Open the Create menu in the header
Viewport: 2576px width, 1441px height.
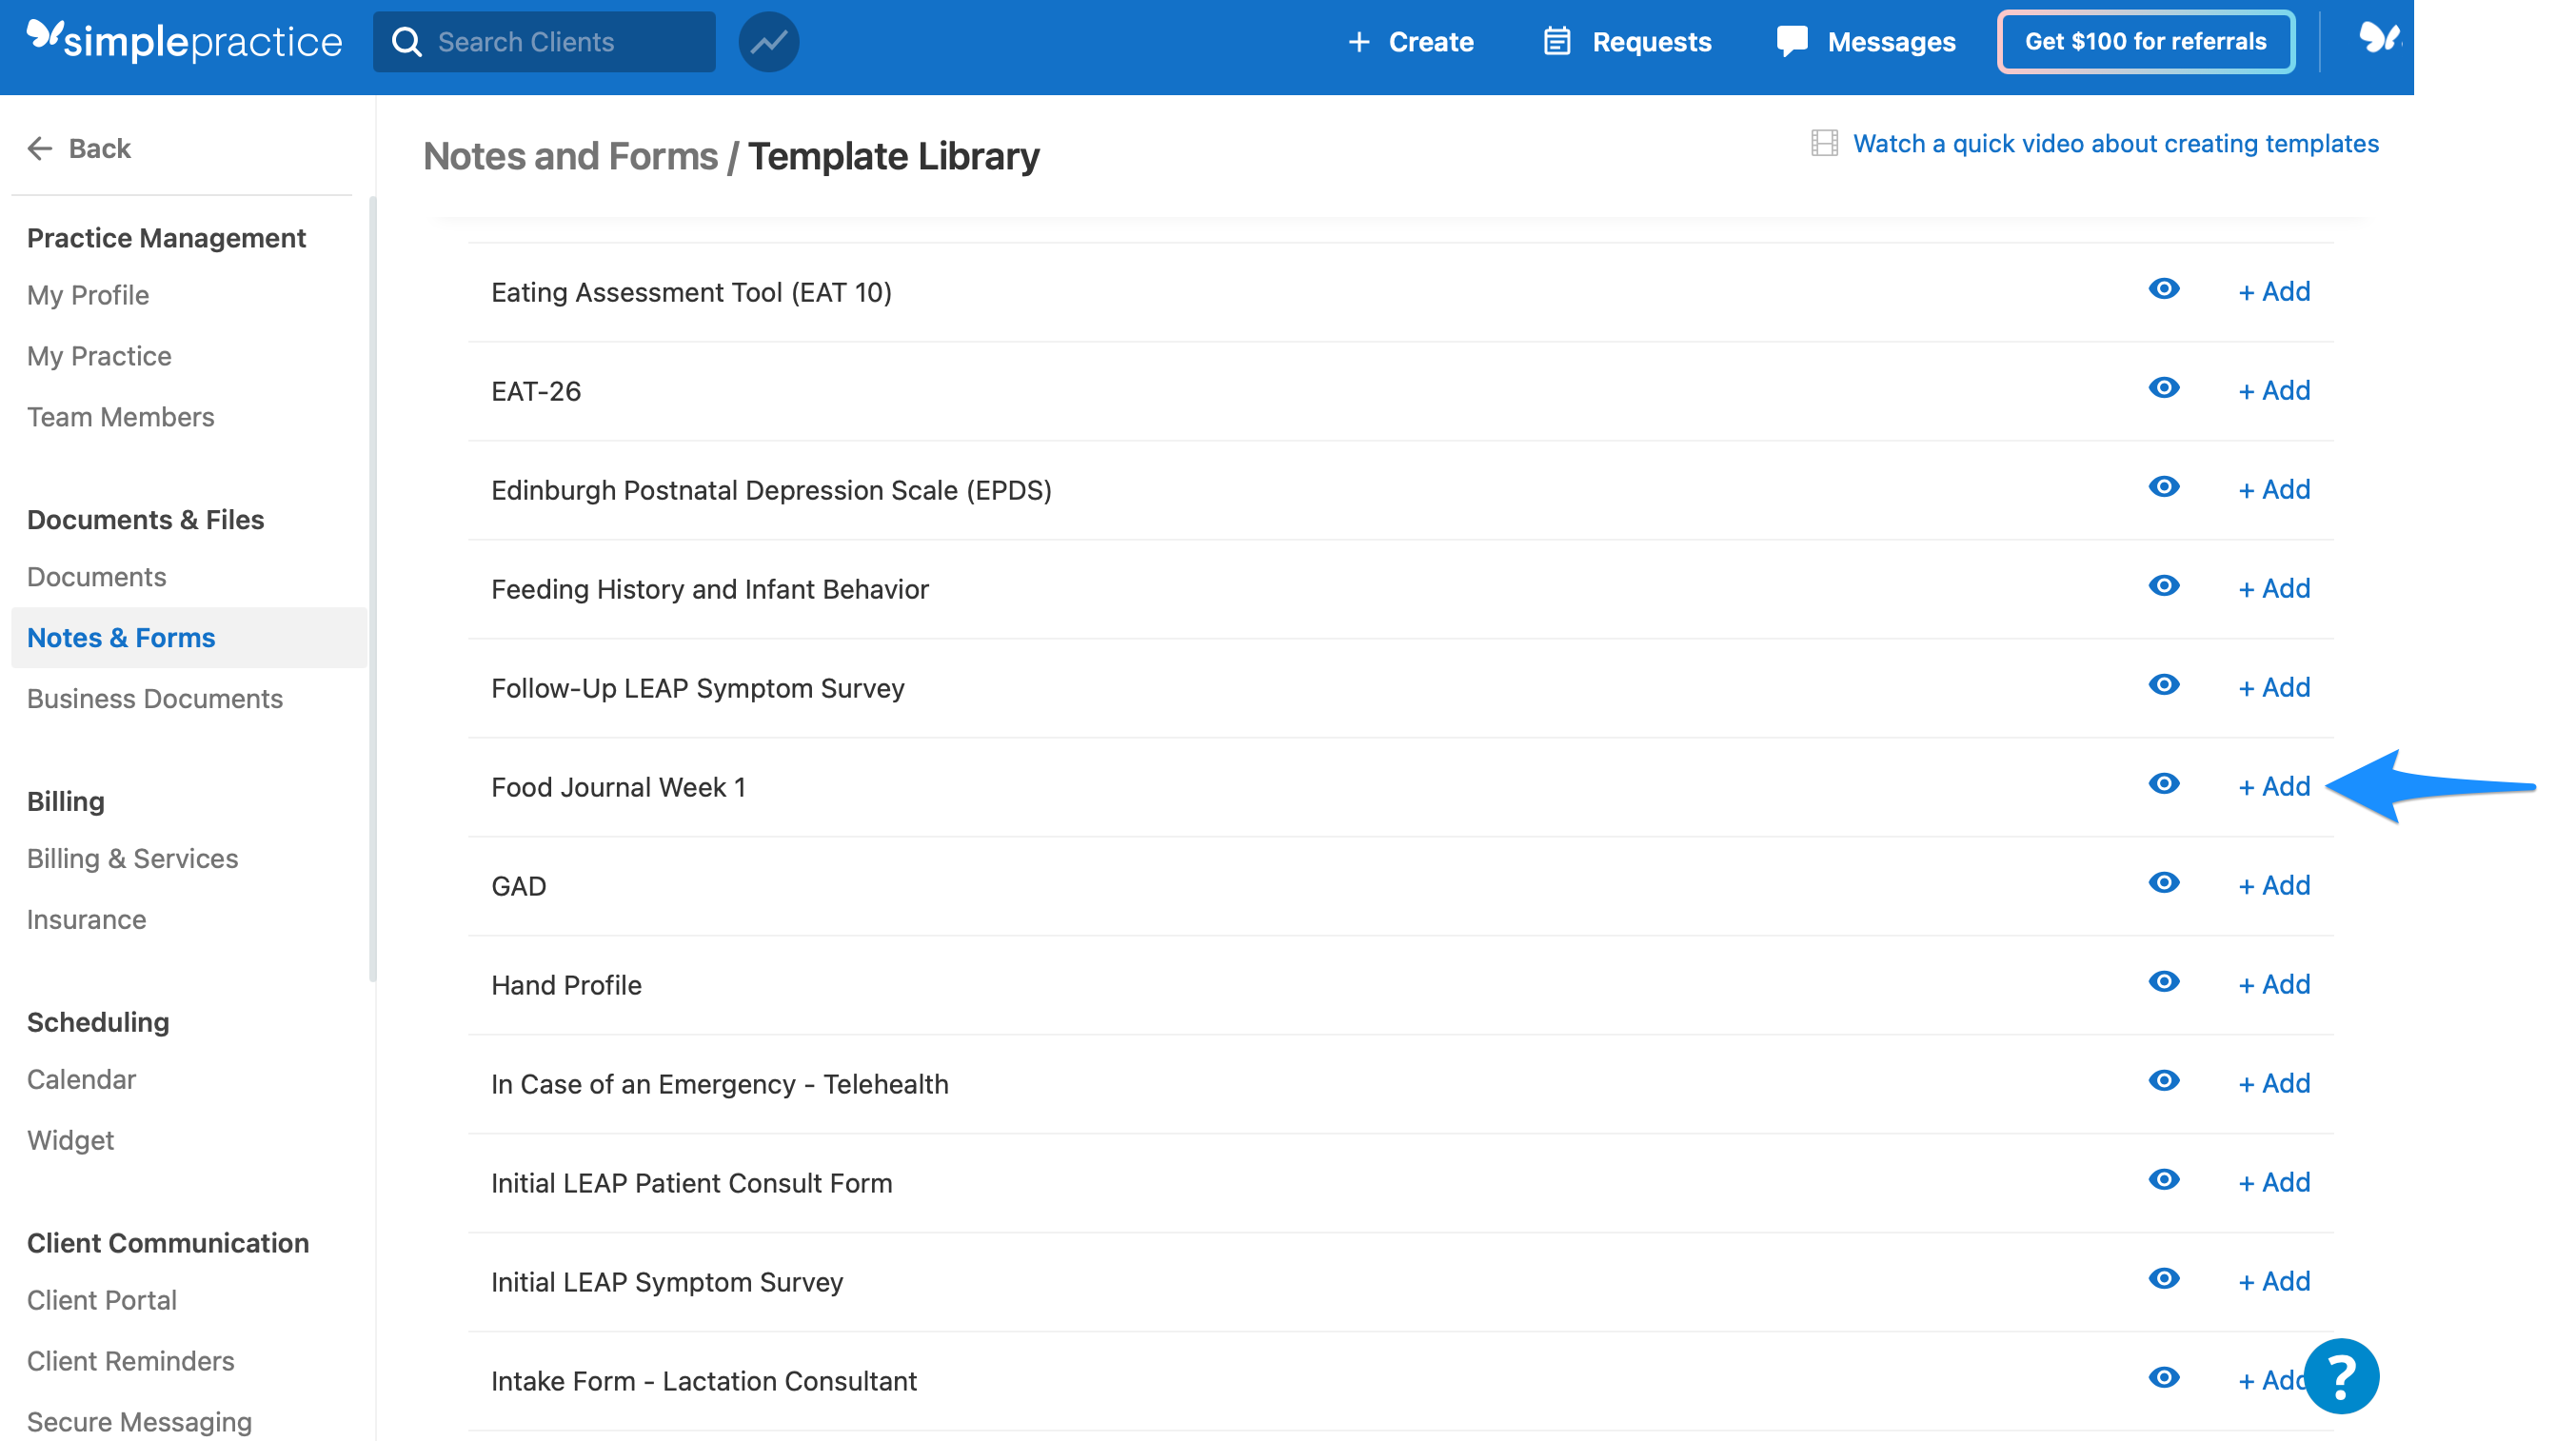coord(1411,42)
